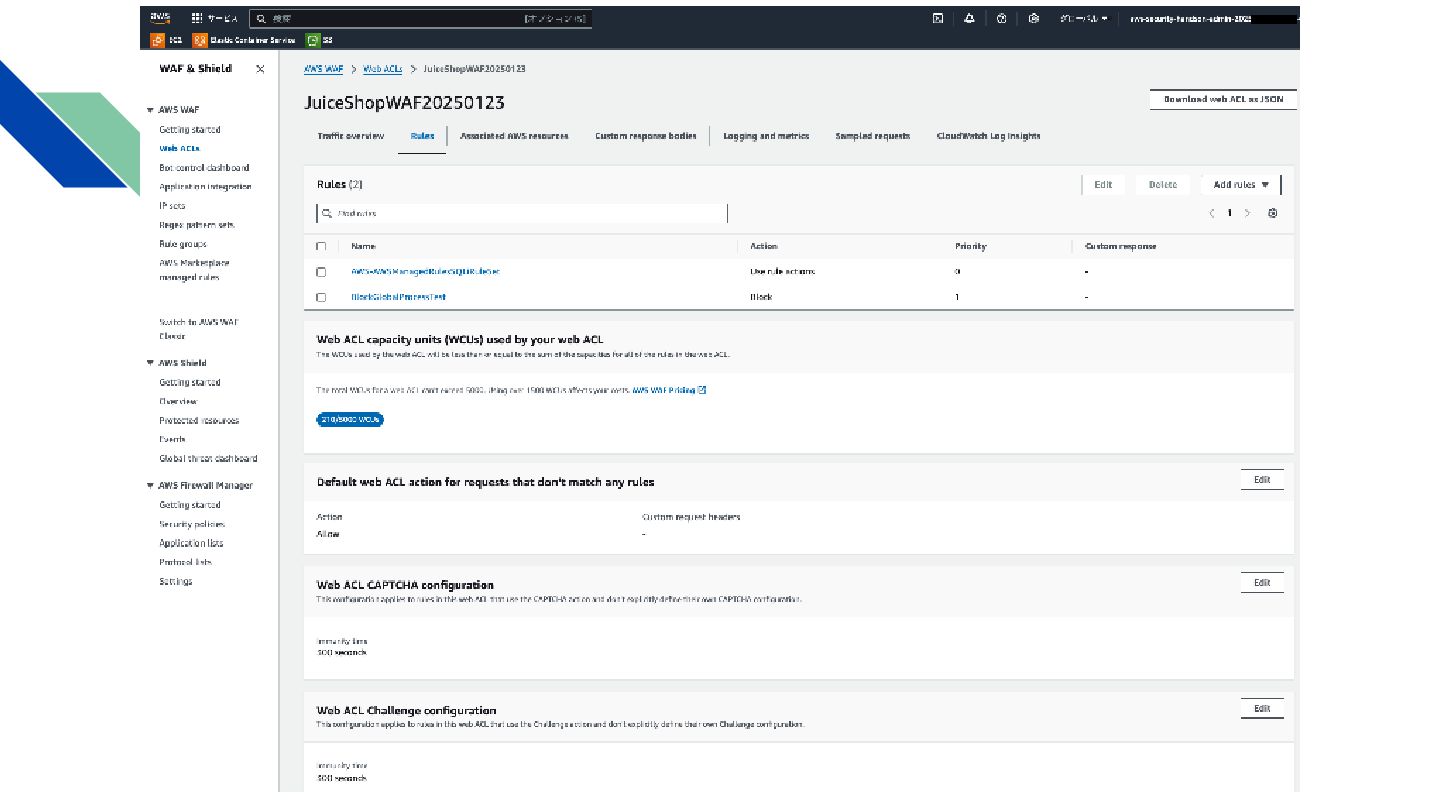Click the Delete button in Rules panel

1163,185
